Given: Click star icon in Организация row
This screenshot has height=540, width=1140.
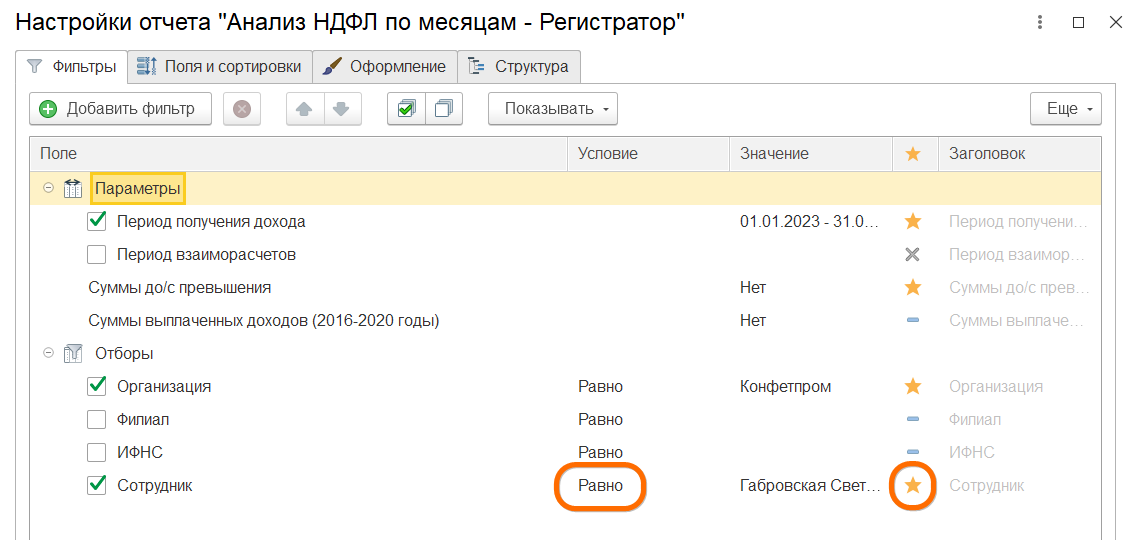Looking at the screenshot, I should 912,386.
